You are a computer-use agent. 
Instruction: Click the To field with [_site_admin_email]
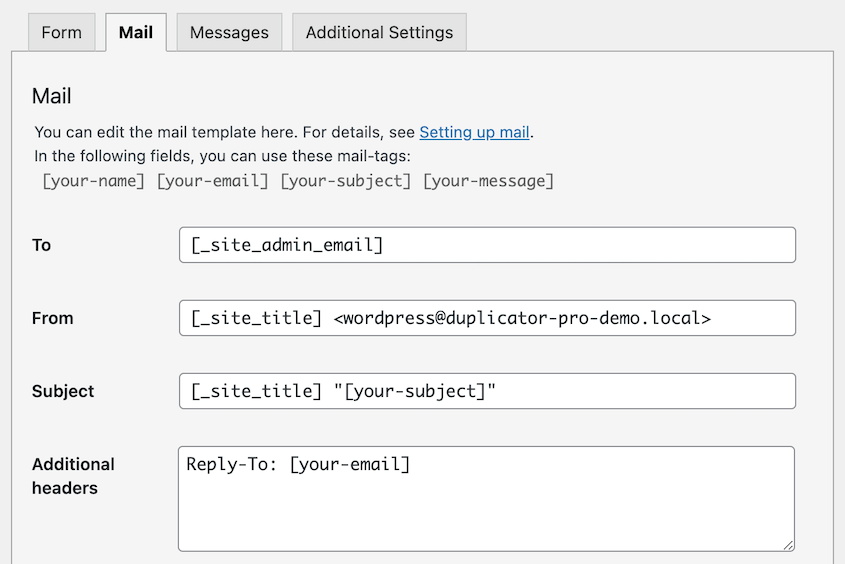(487, 245)
